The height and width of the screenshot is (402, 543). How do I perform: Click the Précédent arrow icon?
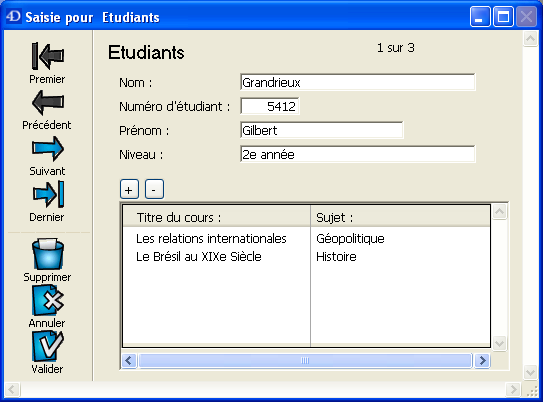(x=48, y=103)
